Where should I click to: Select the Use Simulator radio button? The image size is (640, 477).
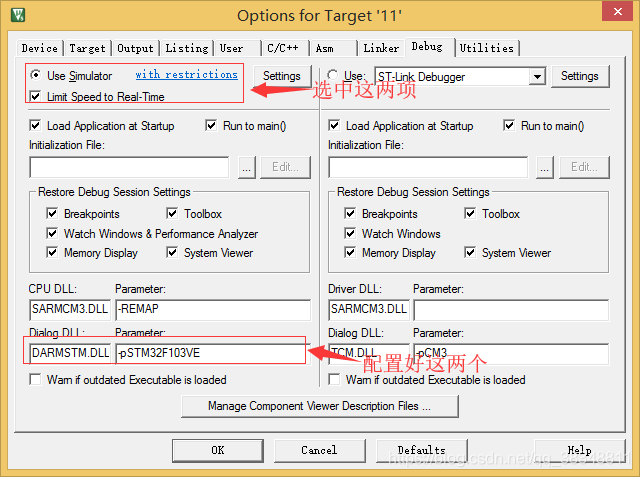click(x=36, y=75)
